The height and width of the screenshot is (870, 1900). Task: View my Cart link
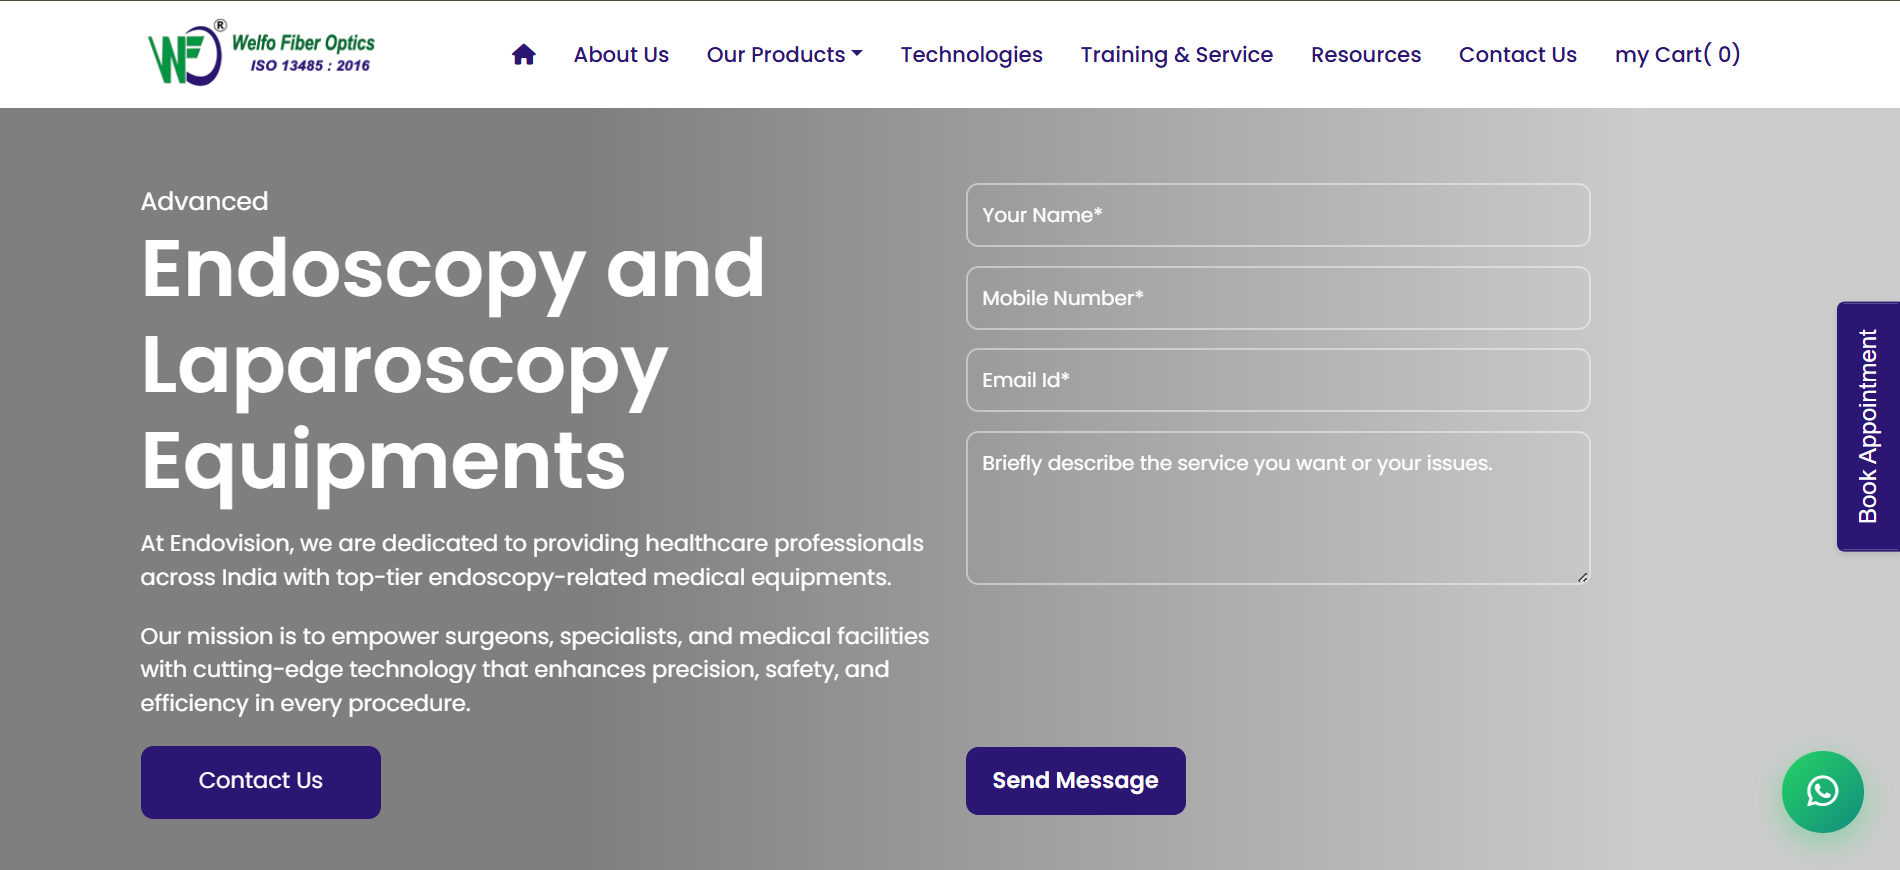(1677, 55)
